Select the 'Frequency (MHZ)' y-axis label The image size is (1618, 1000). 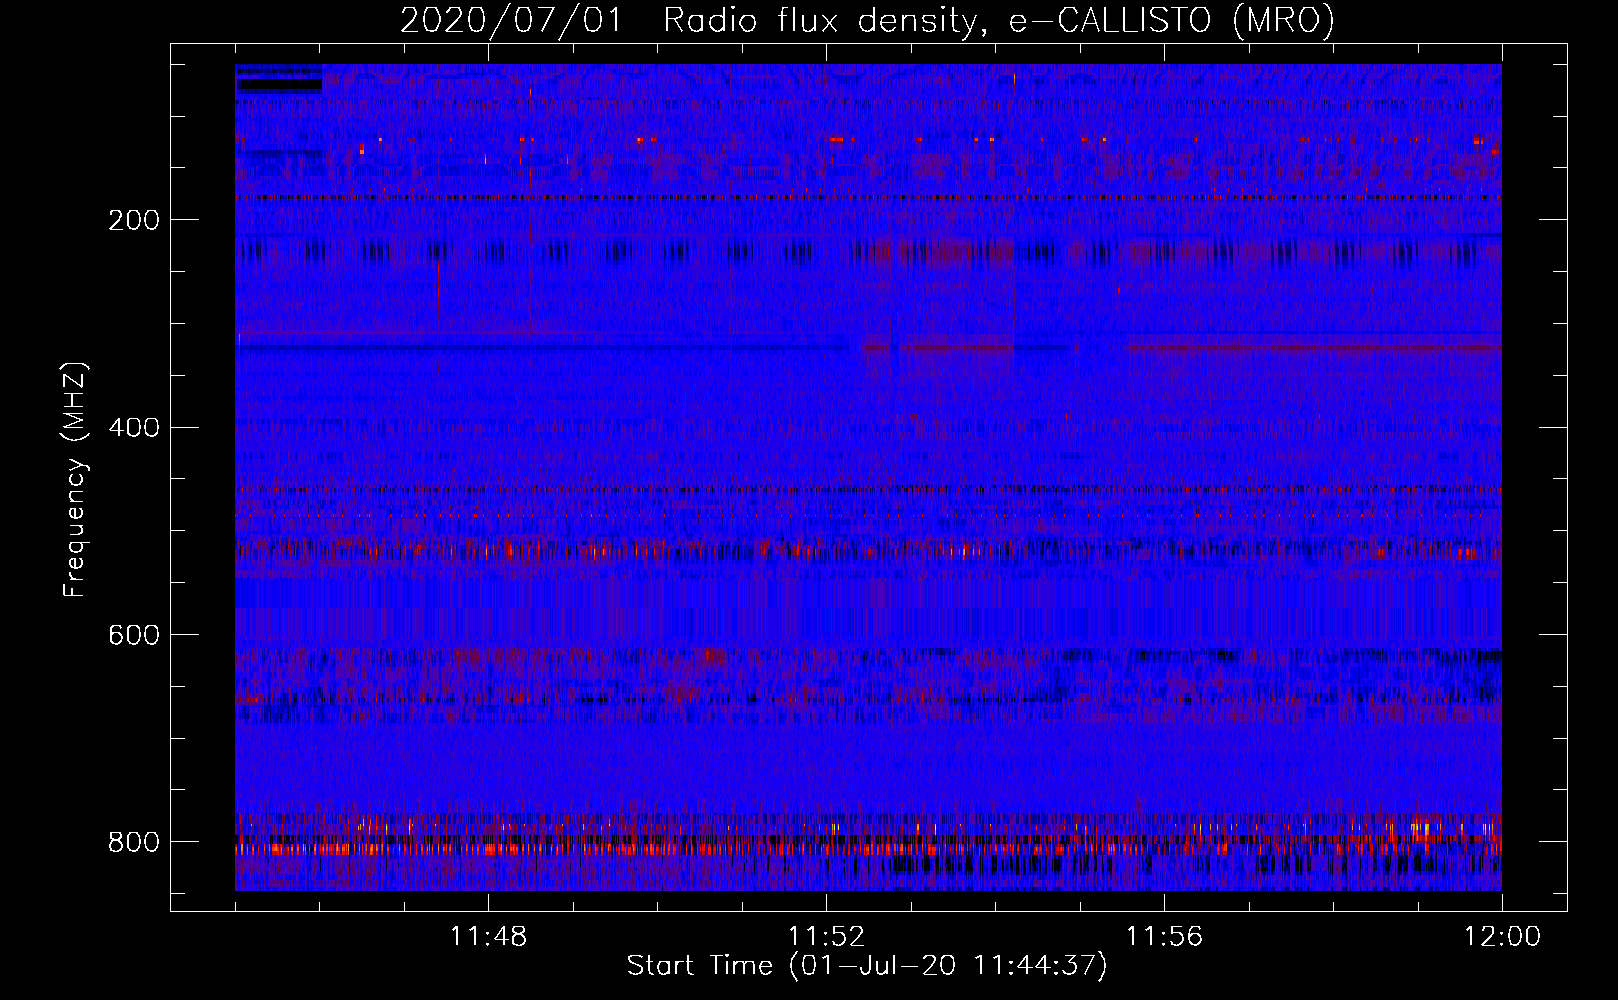pyautogui.click(x=75, y=479)
